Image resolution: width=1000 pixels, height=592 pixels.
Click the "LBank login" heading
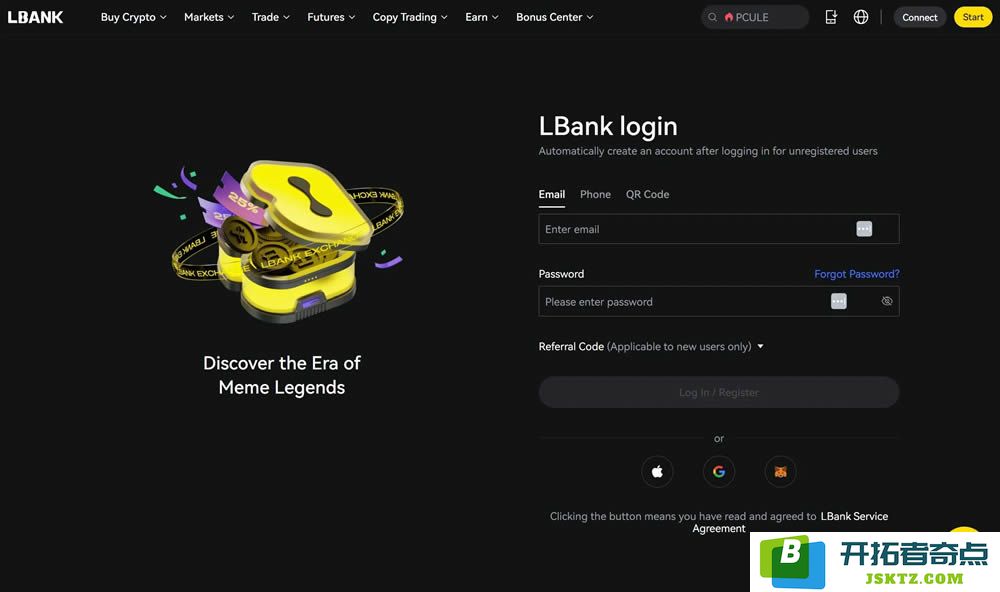click(x=608, y=126)
